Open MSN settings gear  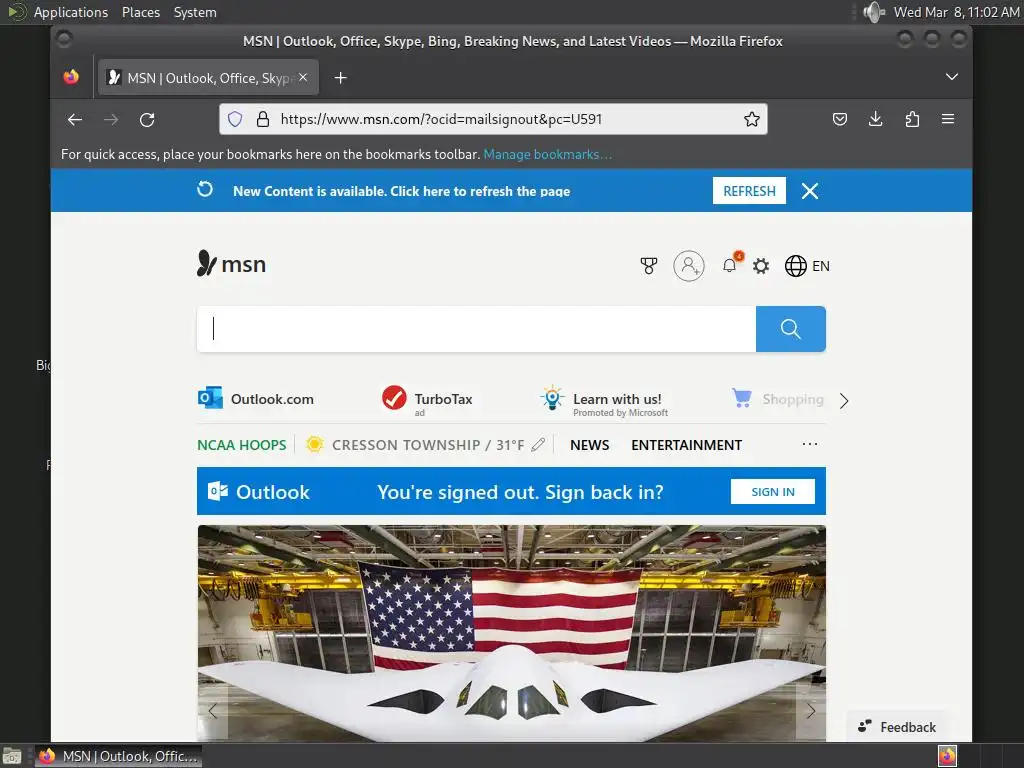tap(761, 266)
